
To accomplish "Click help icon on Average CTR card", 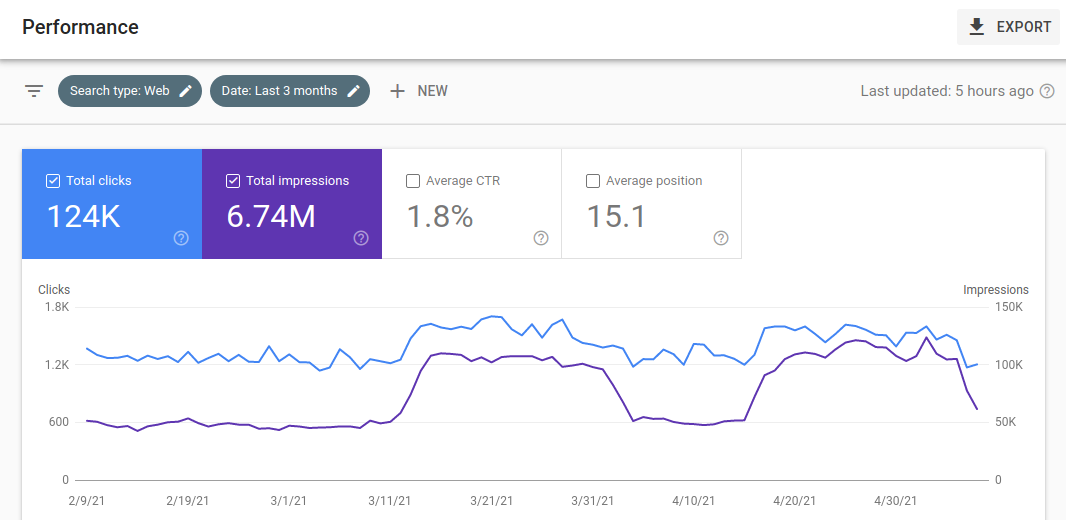I will [541, 238].
